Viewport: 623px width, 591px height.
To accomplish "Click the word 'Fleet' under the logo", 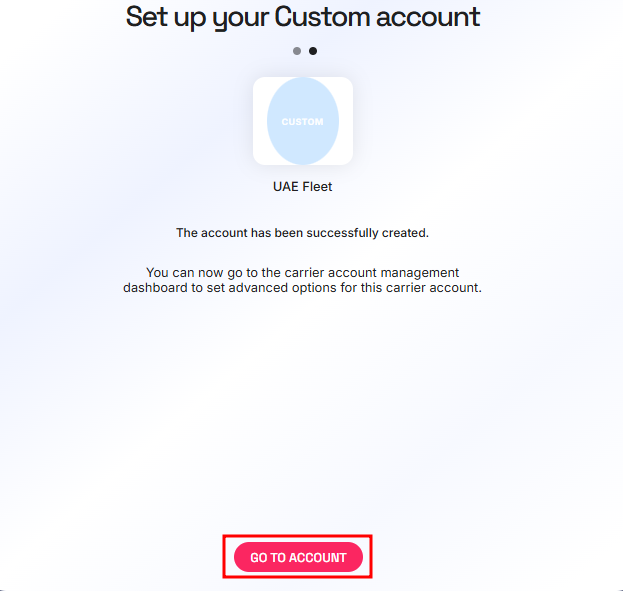I will pyautogui.click(x=317, y=187).
